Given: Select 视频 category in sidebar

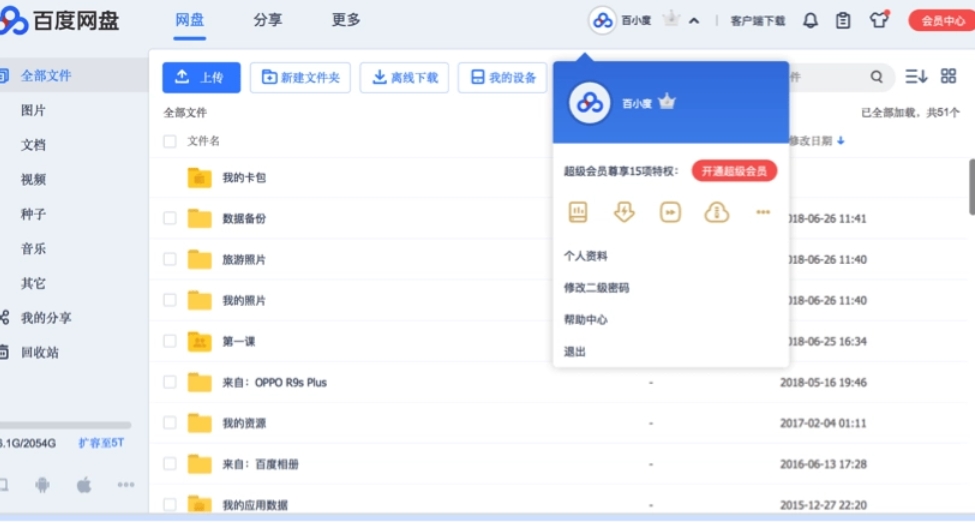Looking at the screenshot, I should (x=33, y=179).
